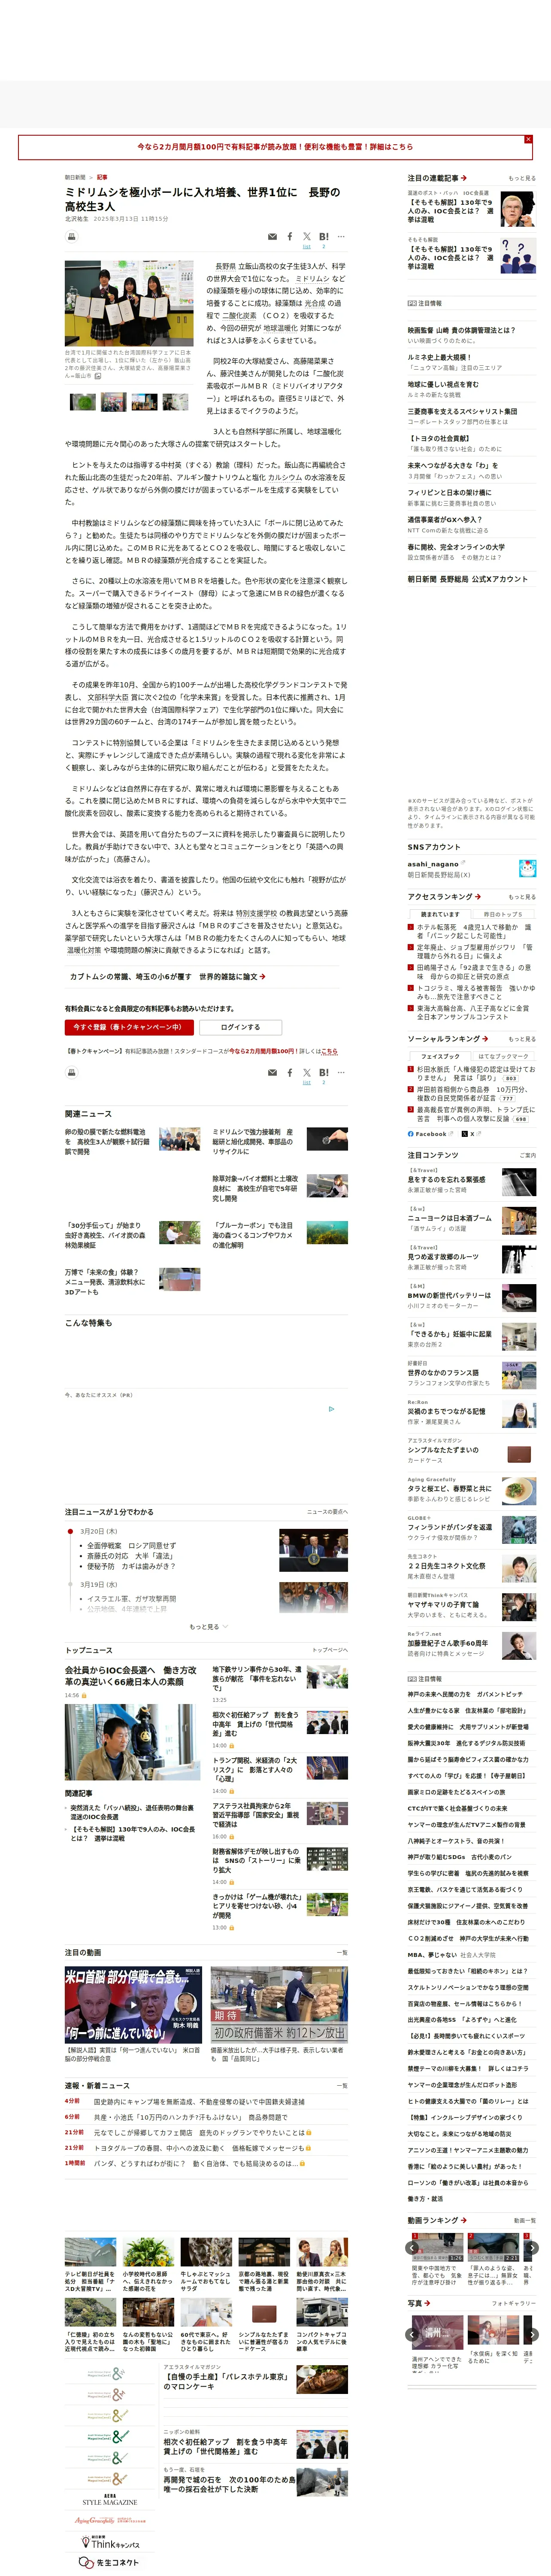This screenshot has width=551, height=2576.
Task: Share article on X icon below headline
Action: [307, 237]
